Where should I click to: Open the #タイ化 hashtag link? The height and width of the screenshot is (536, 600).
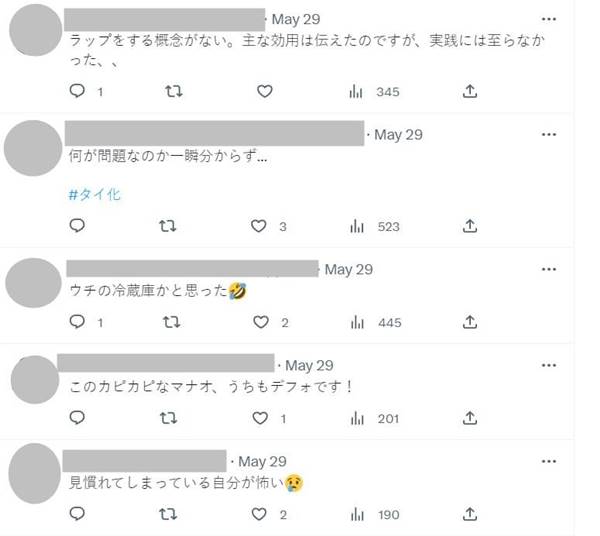pos(95,195)
